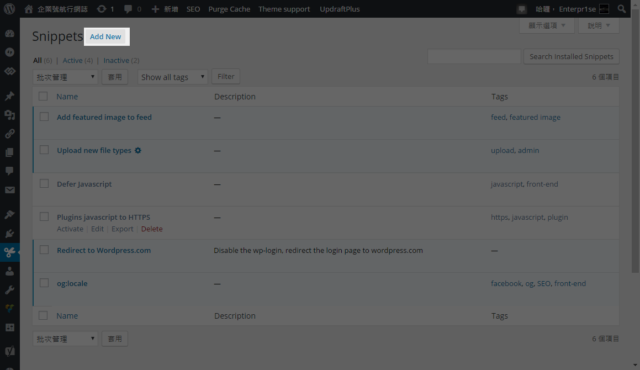Open Comments via sidebar speech bubble icon
This screenshot has width=640, height=370.
9,171
